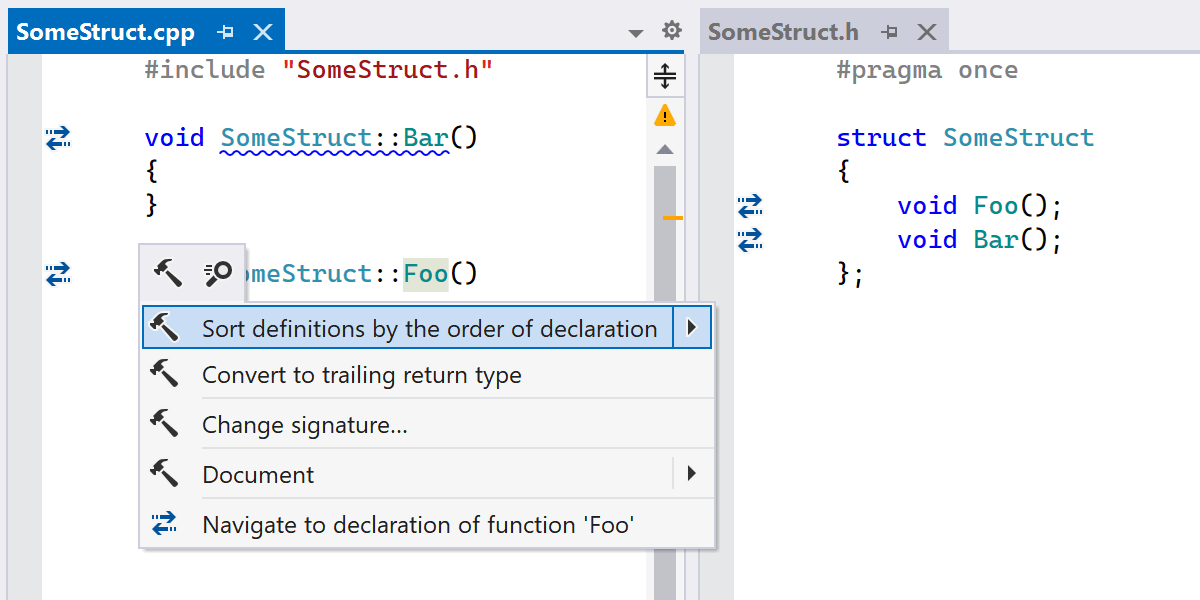Click the scrollbar up arrow in editor

coord(665,150)
